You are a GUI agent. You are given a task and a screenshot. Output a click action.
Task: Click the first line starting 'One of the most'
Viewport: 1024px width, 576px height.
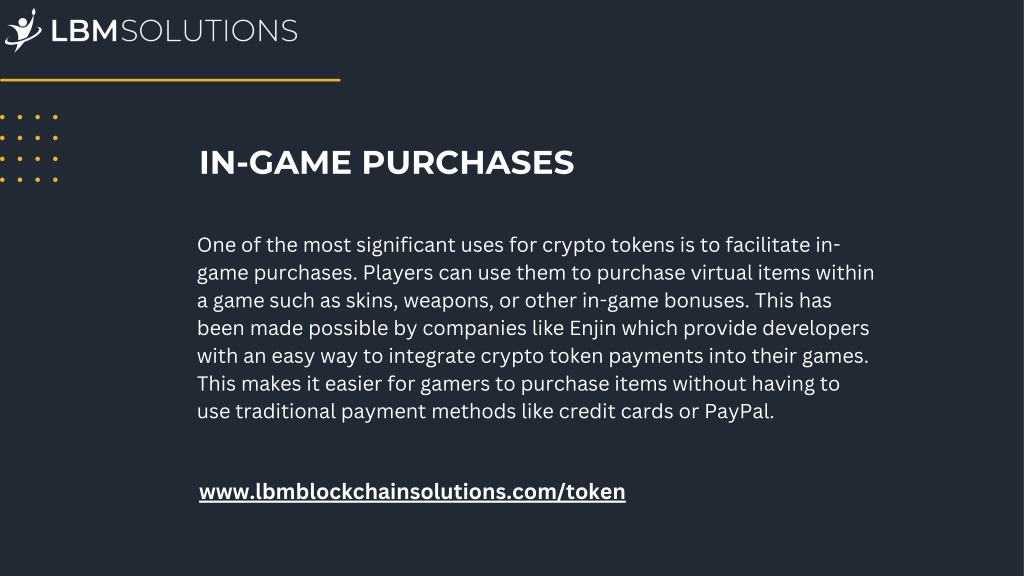(x=519, y=245)
